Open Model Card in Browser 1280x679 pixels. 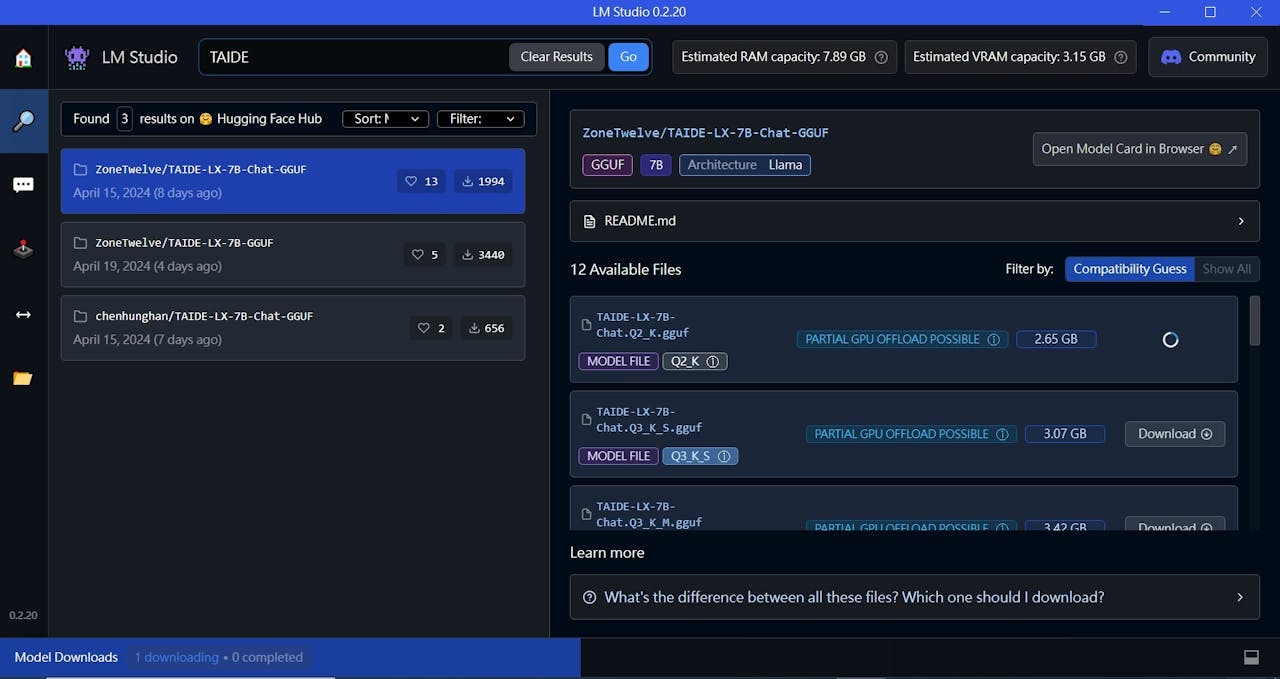[x=1139, y=149]
